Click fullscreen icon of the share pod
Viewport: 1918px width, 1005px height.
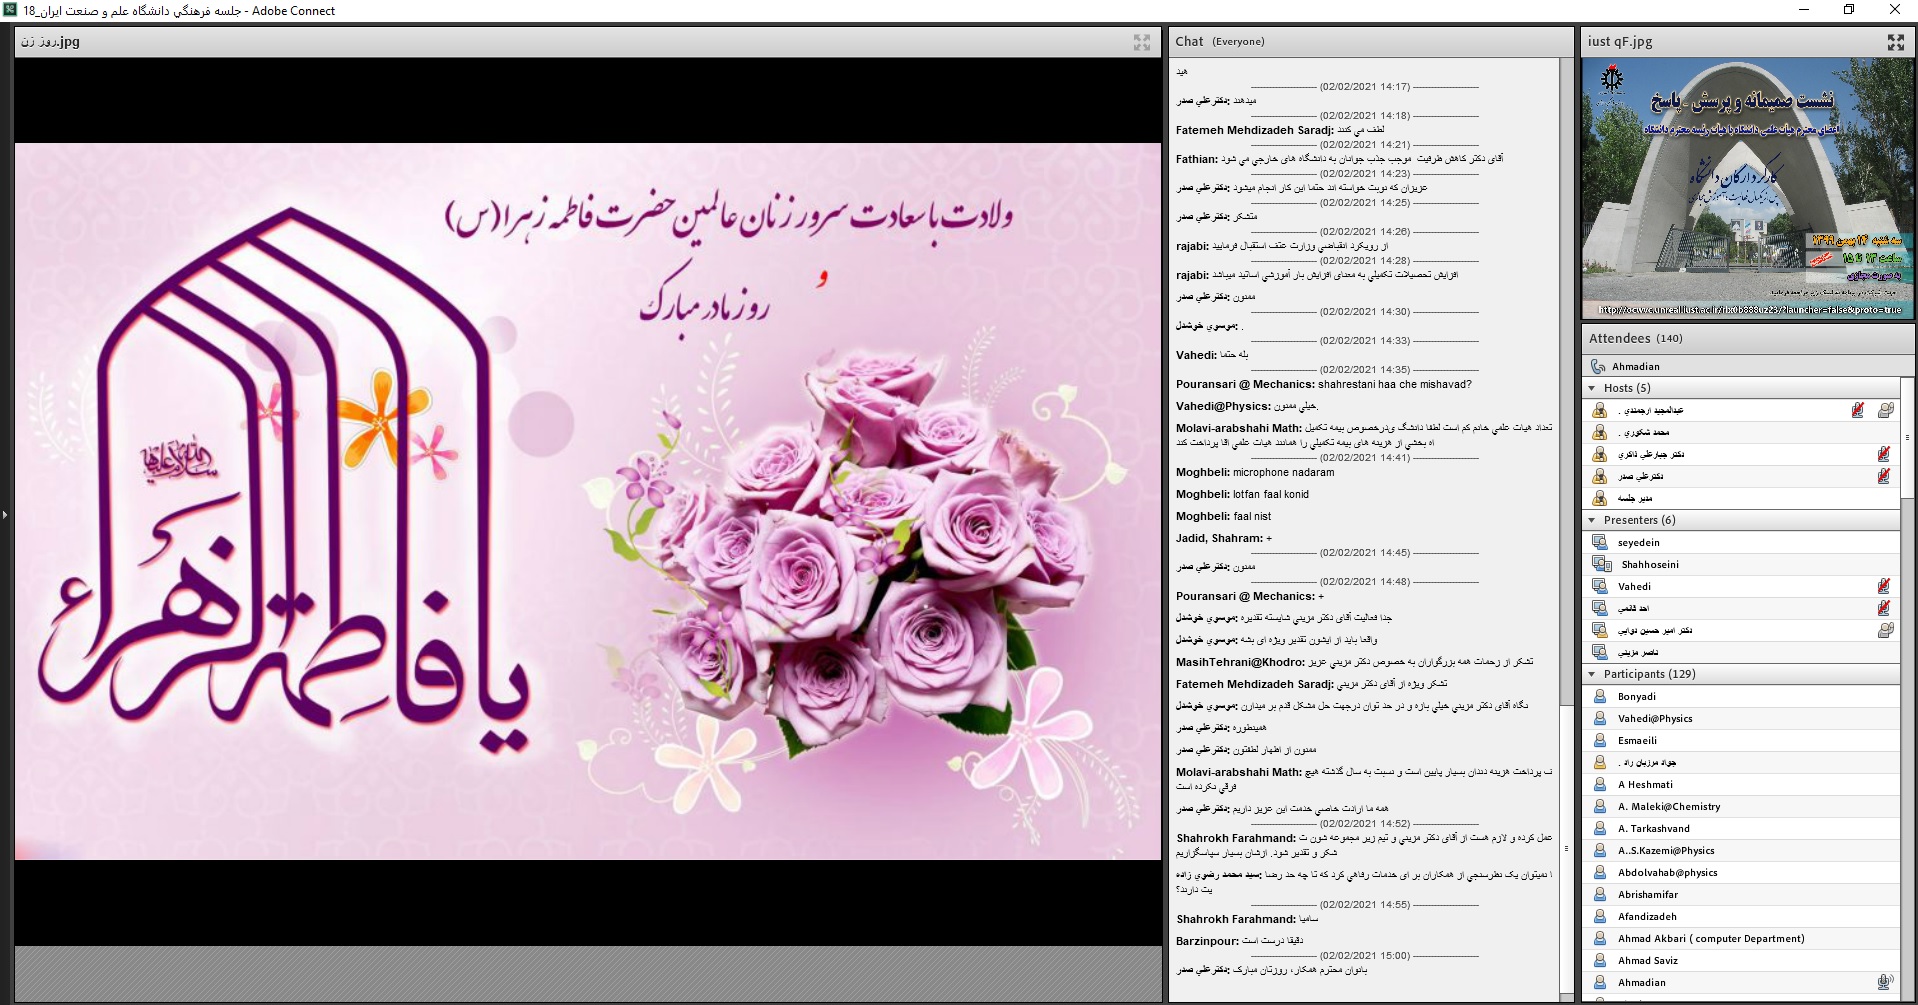click(x=1141, y=42)
